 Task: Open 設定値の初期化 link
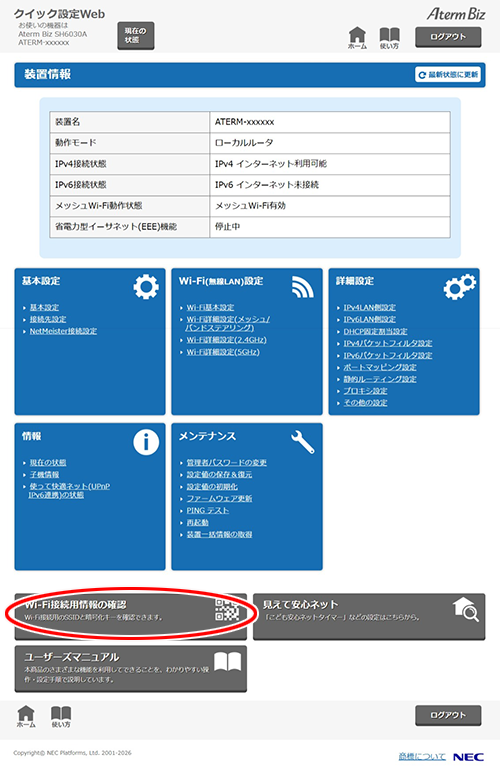click(x=212, y=487)
